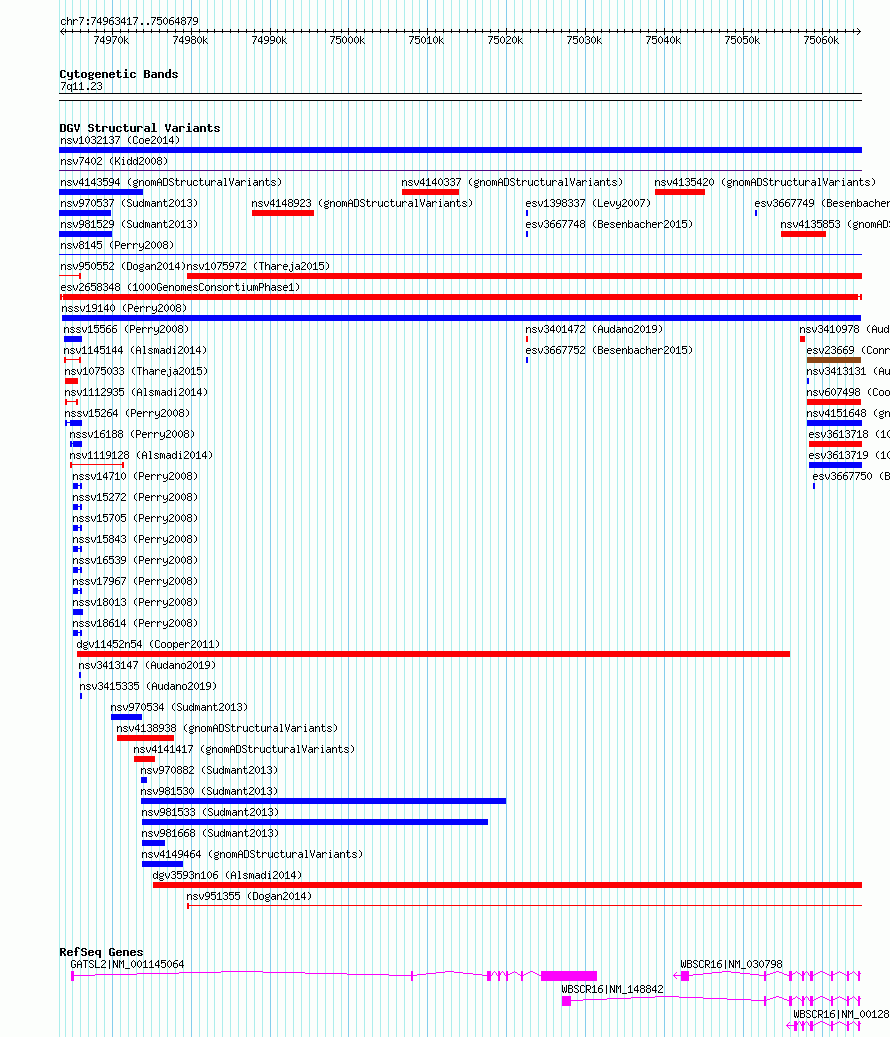Click the esv3667750 variant label
Image resolution: width=890 pixels, height=1037 pixels.
[851, 477]
